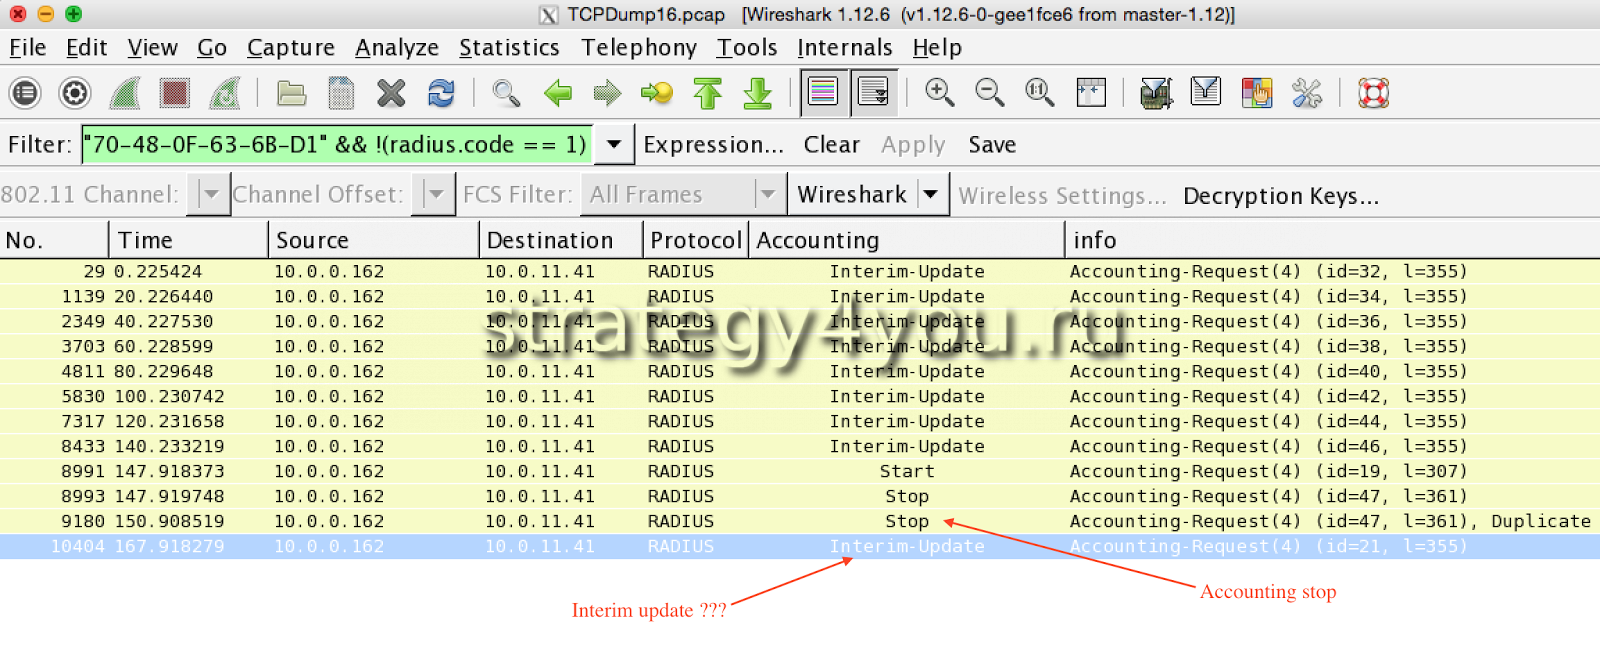Click the Decryption Keys button

[x=1280, y=195]
